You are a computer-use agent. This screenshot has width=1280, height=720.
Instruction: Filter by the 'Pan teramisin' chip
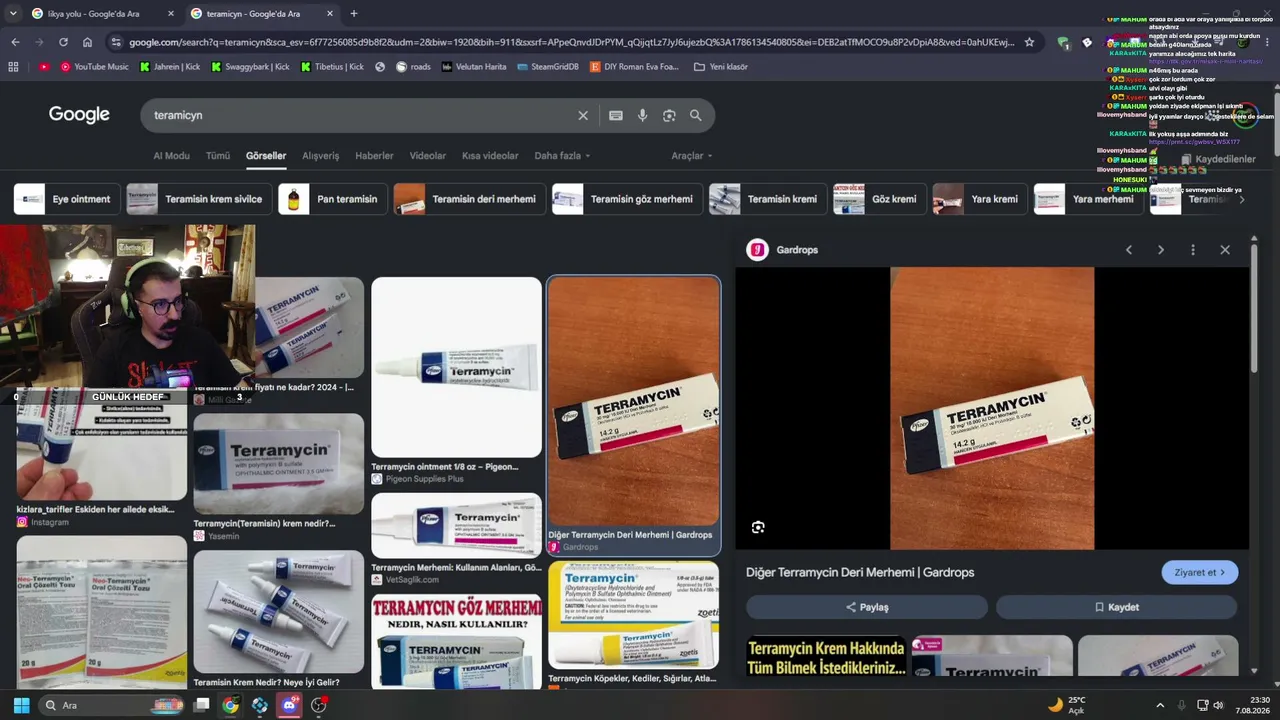pos(332,199)
